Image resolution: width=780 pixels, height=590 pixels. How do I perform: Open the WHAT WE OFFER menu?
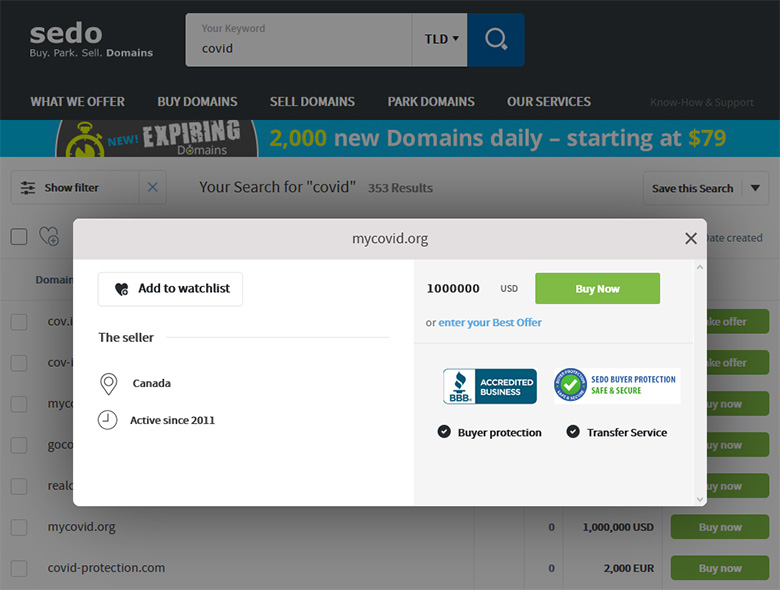78,101
